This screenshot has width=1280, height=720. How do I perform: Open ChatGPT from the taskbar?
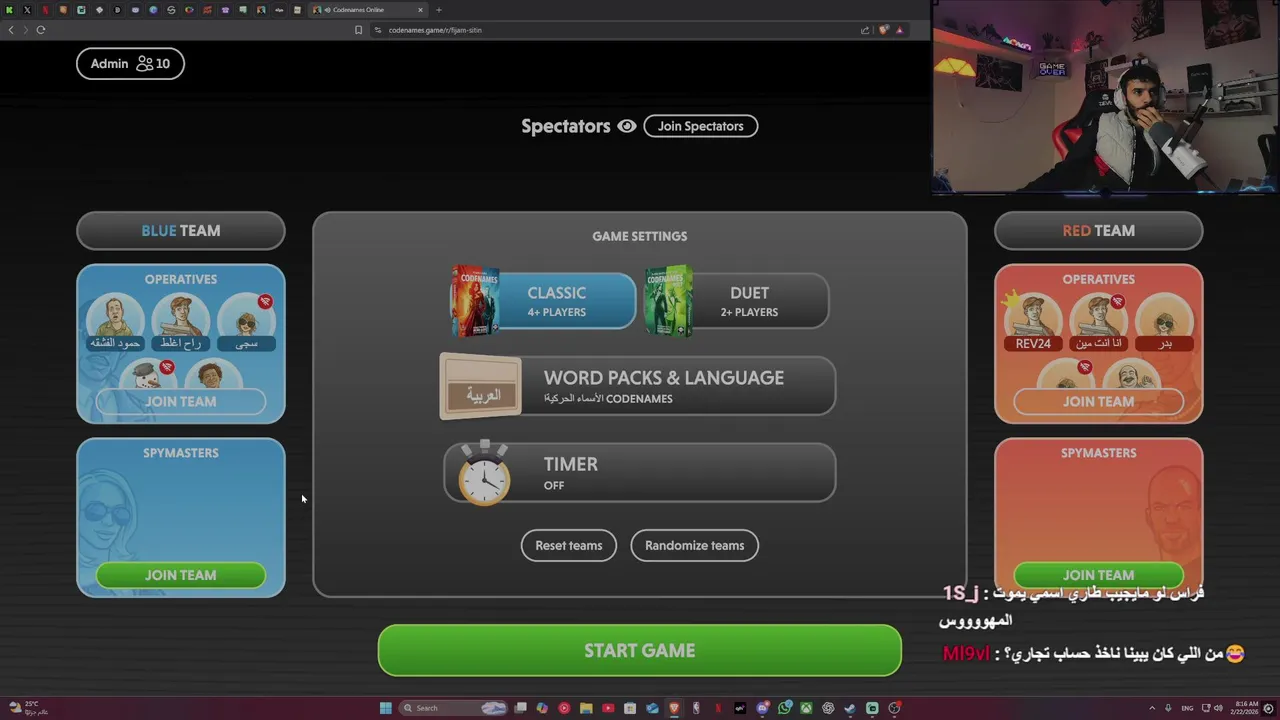pos(828,708)
